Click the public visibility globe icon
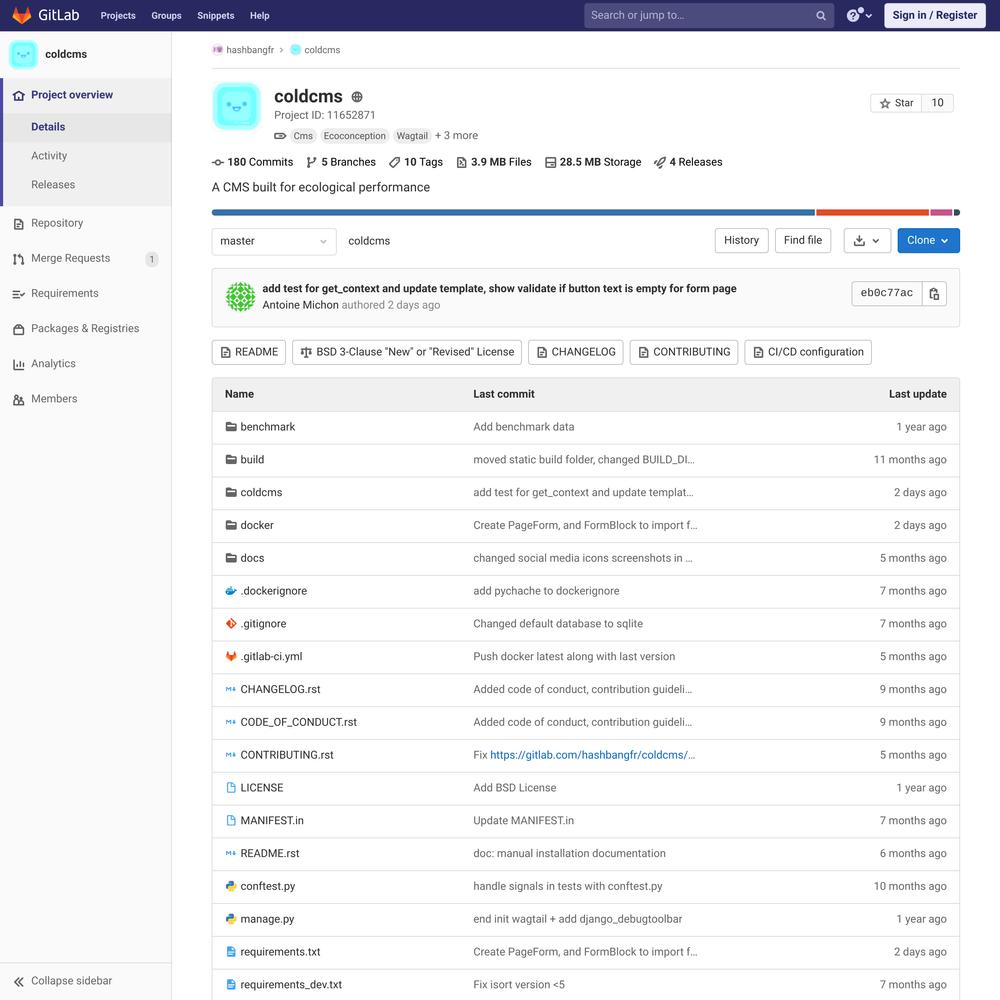The height and width of the screenshot is (1000, 1000). point(357,97)
